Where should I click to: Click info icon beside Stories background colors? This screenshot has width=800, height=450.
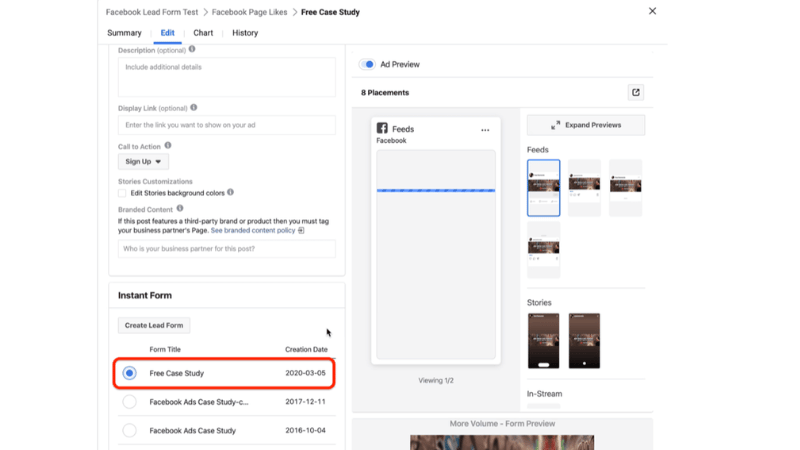pos(231,192)
